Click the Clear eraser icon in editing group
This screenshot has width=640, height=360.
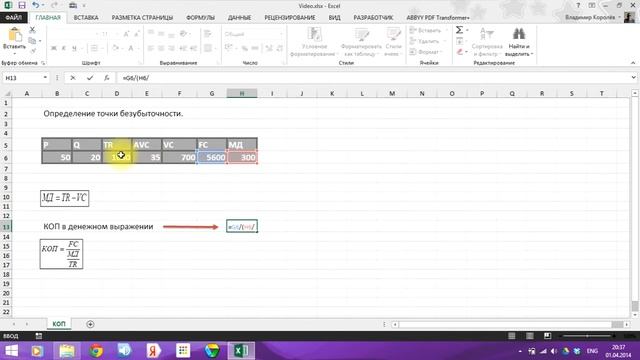coord(460,52)
